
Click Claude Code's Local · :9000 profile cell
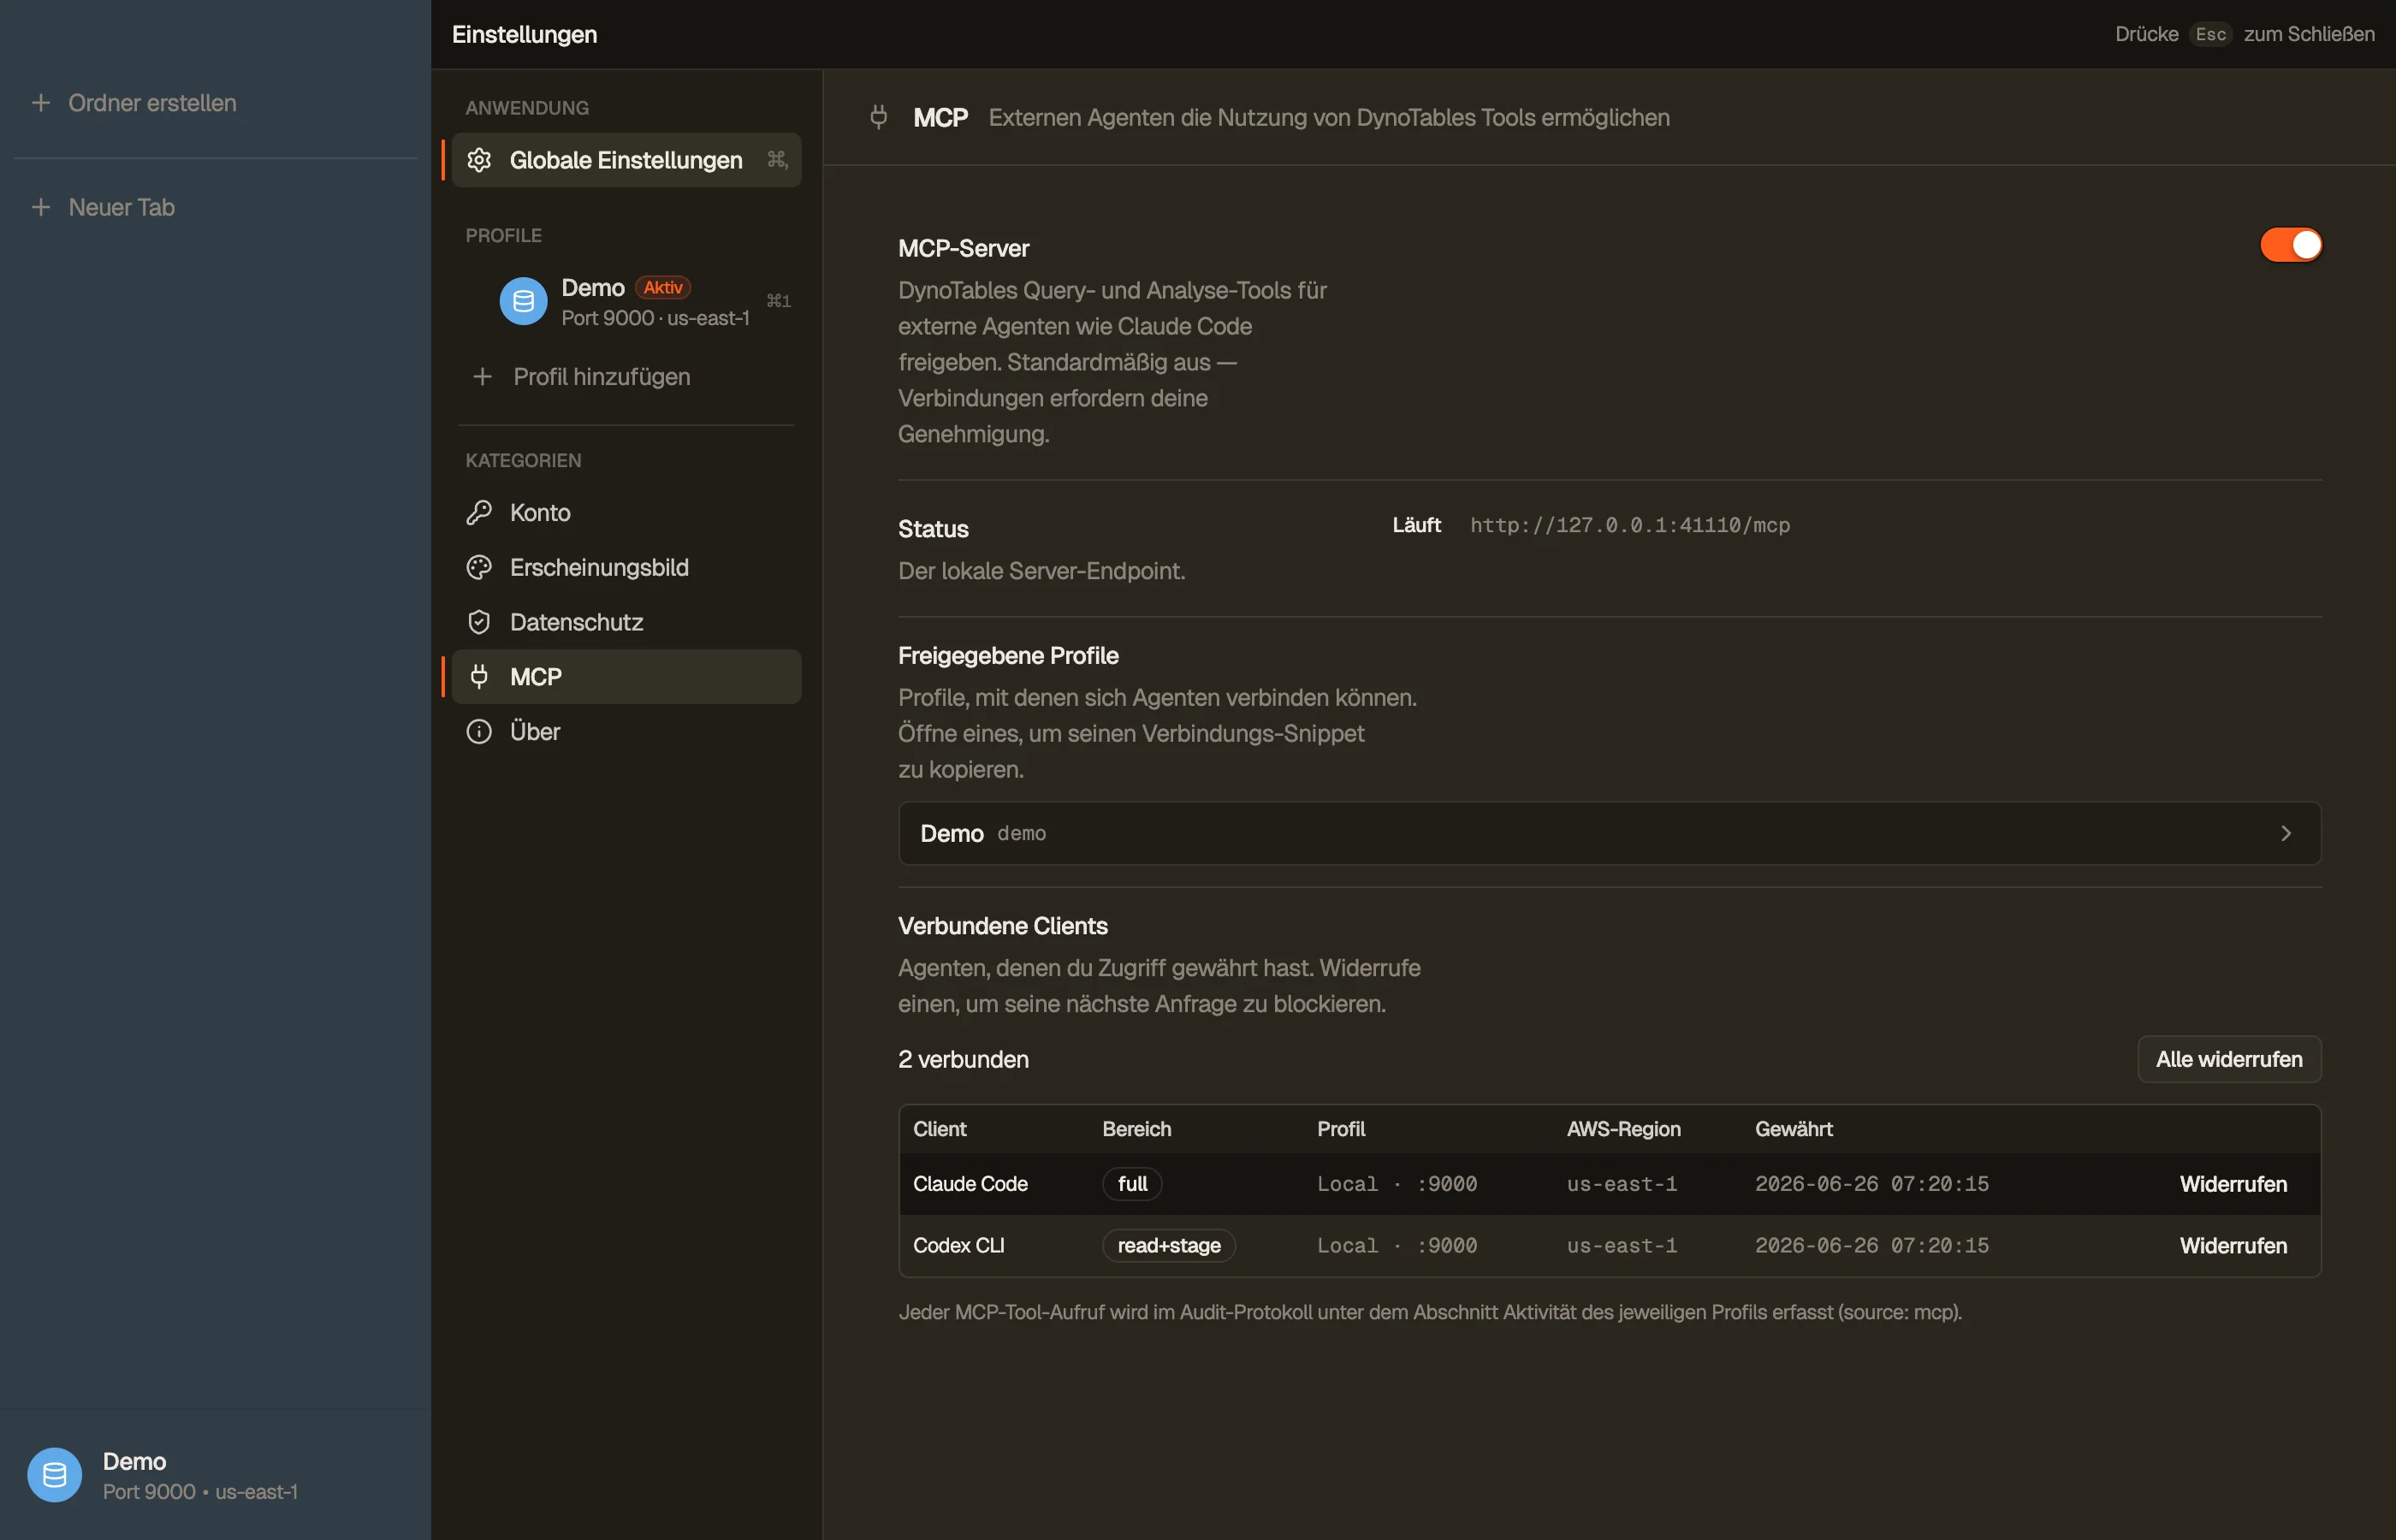pyautogui.click(x=1396, y=1184)
